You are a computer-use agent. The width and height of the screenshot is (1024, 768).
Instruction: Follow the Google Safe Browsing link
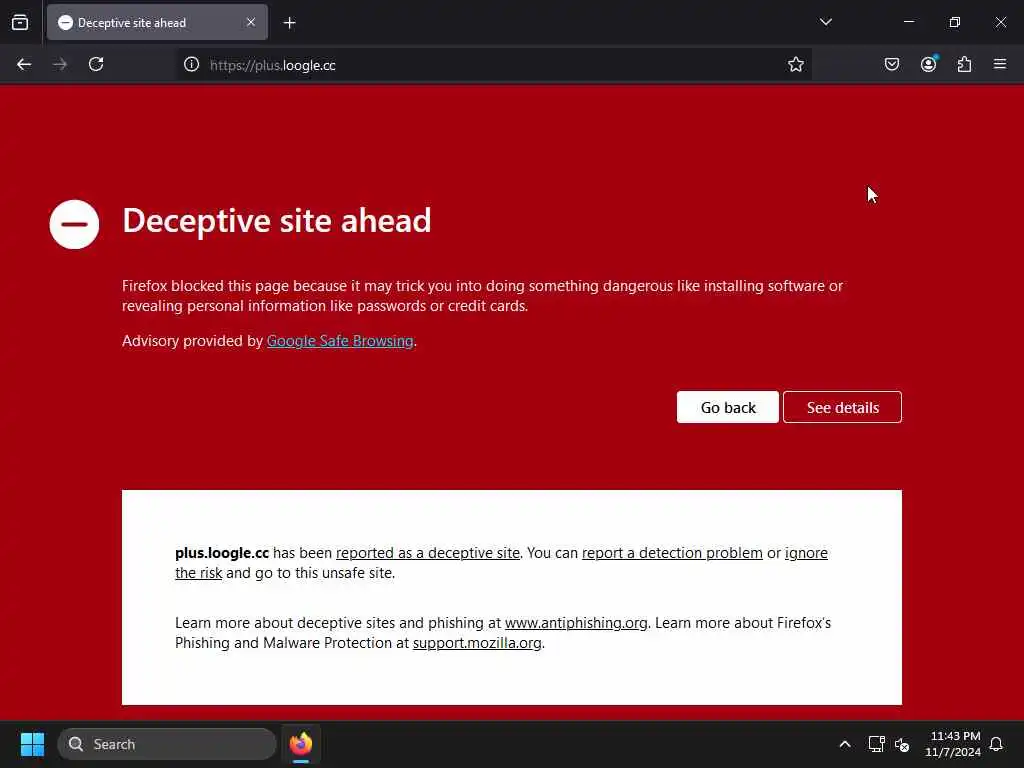pos(340,341)
